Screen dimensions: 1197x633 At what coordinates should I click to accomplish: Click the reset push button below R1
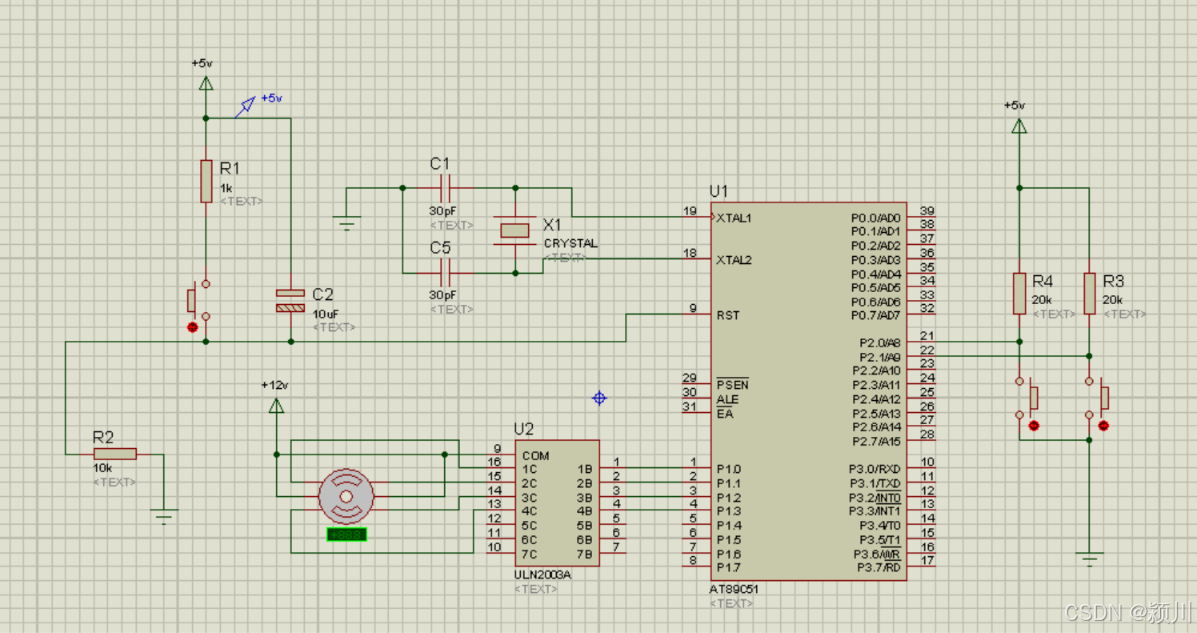(200, 300)
